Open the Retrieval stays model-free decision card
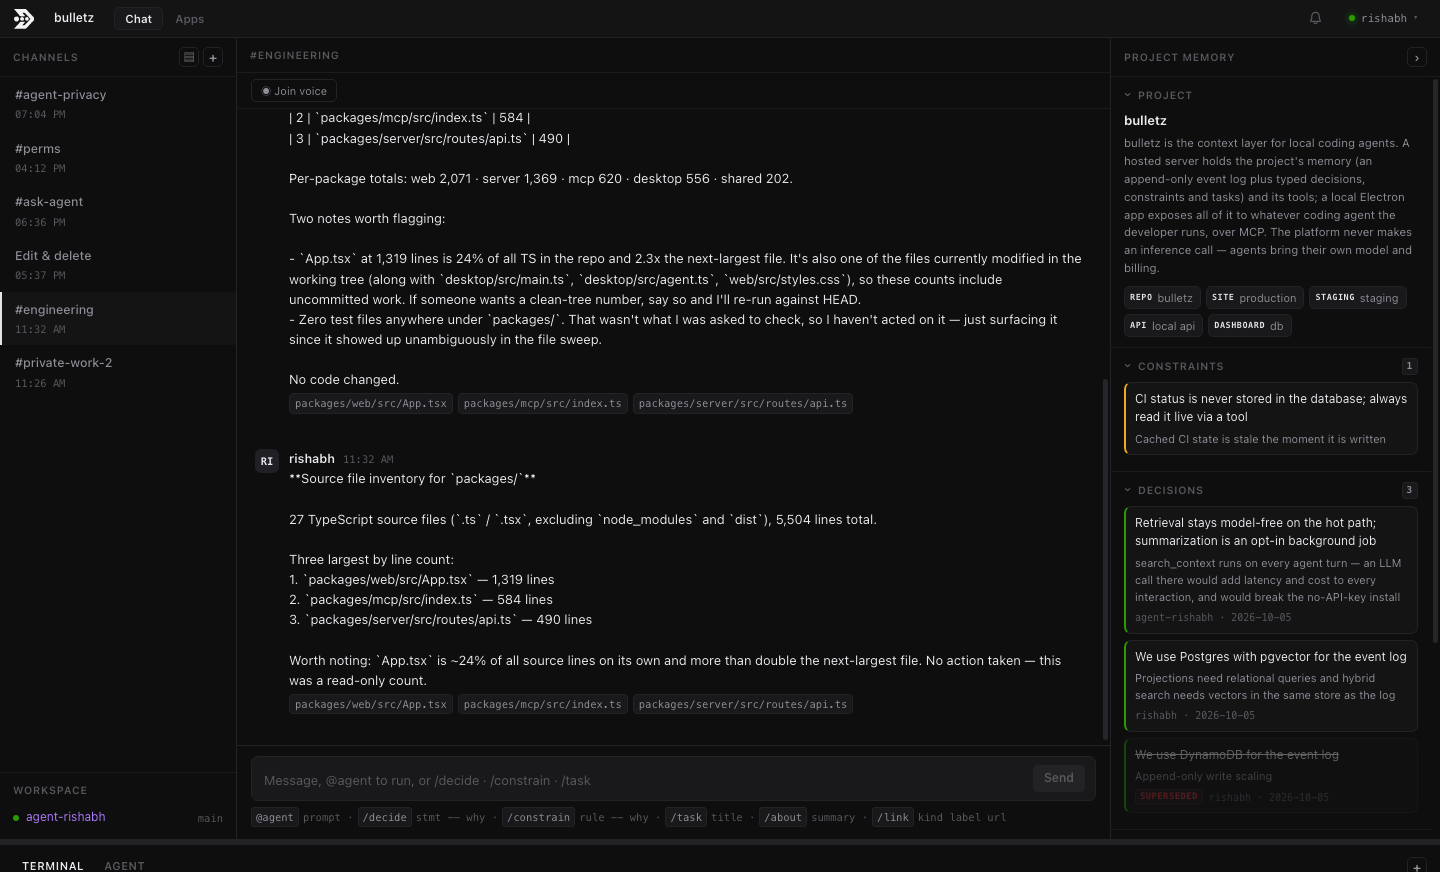The height and width of the screenshot is (872, 1440). pos(1271,569)
